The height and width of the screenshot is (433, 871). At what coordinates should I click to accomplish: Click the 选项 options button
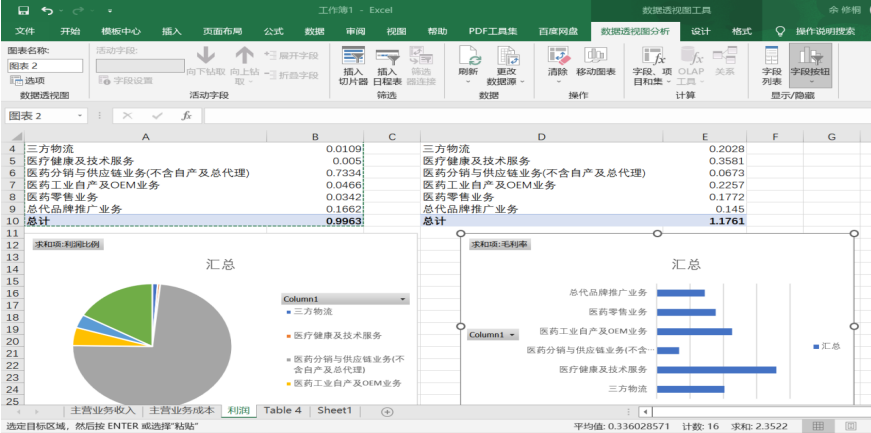[x=28, y=80]
